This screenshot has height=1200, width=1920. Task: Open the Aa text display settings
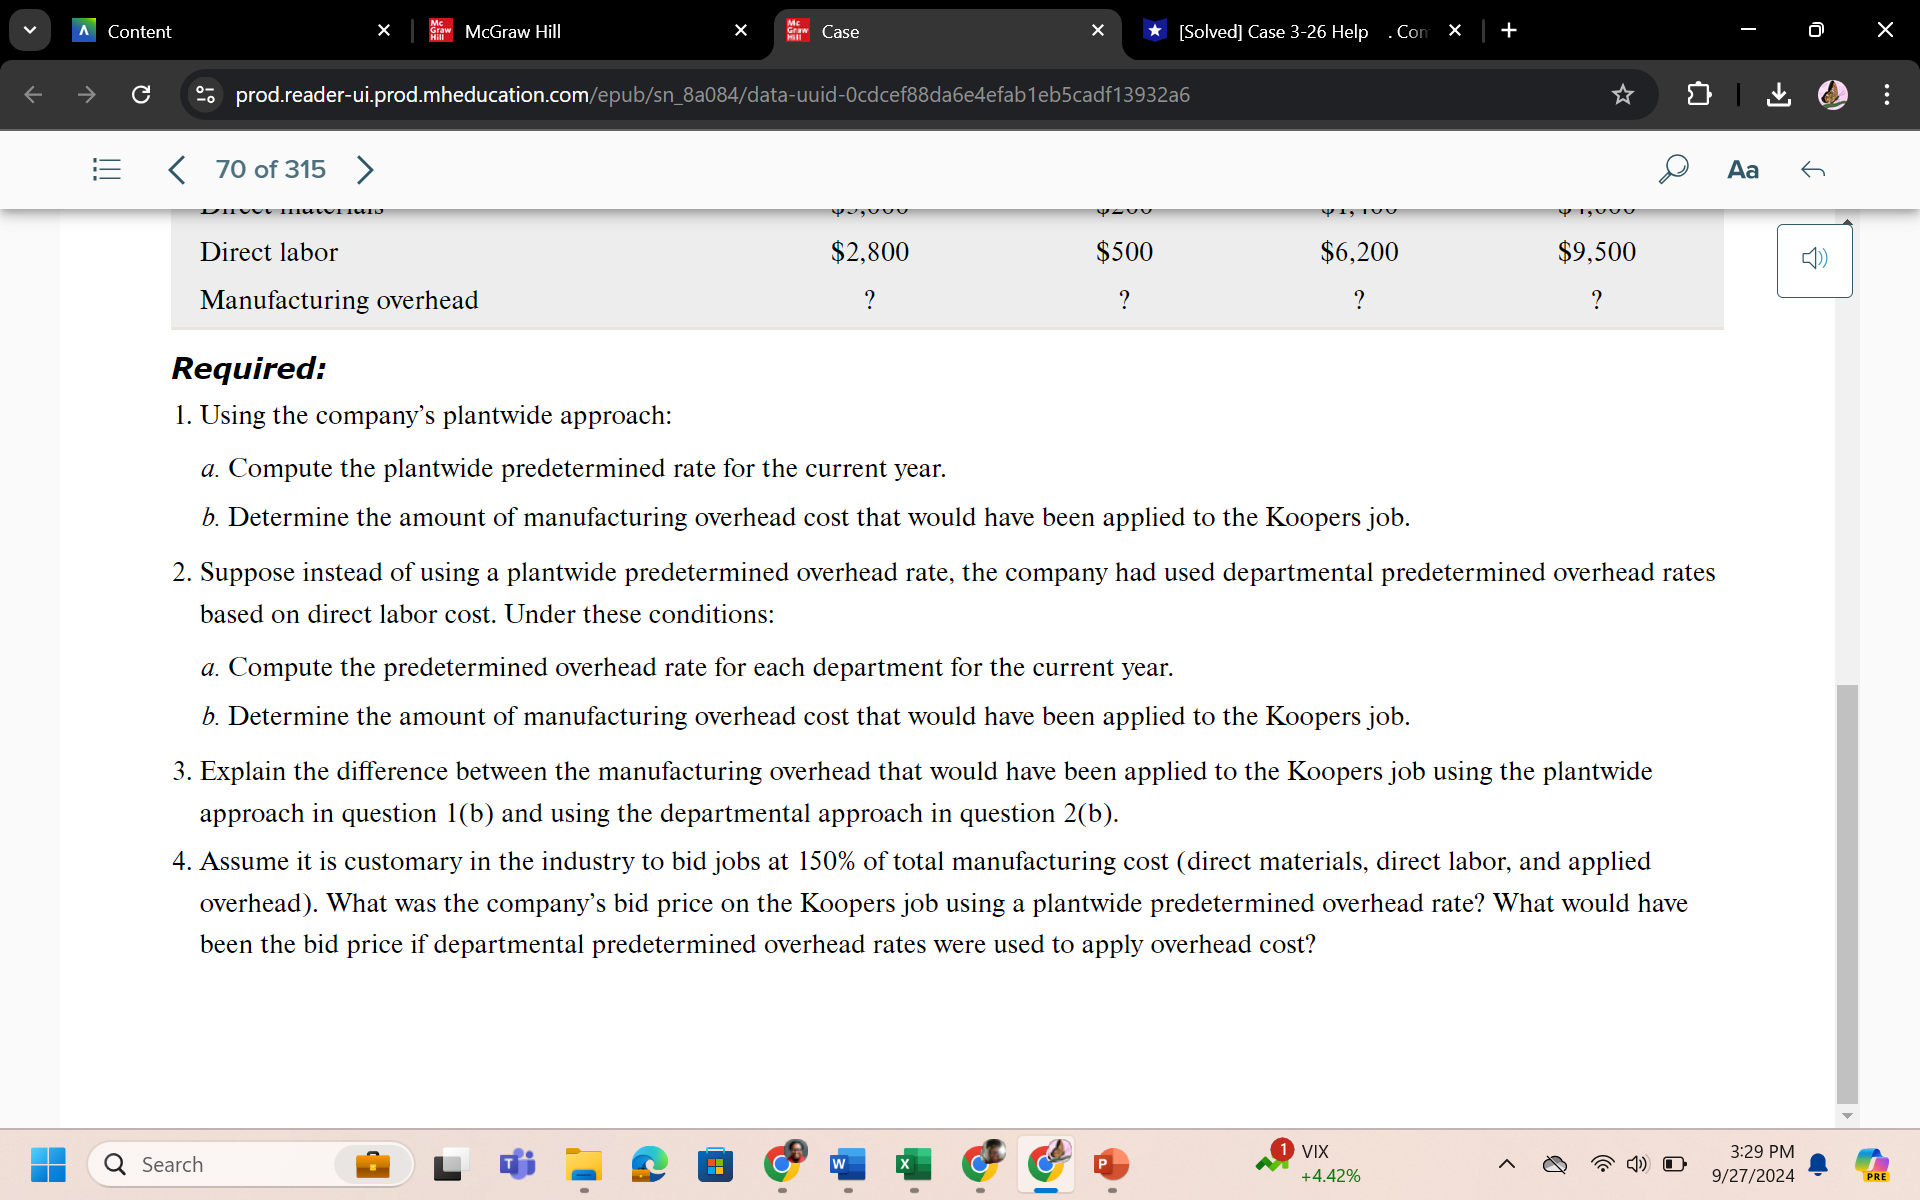click(x=1743, y=169)
